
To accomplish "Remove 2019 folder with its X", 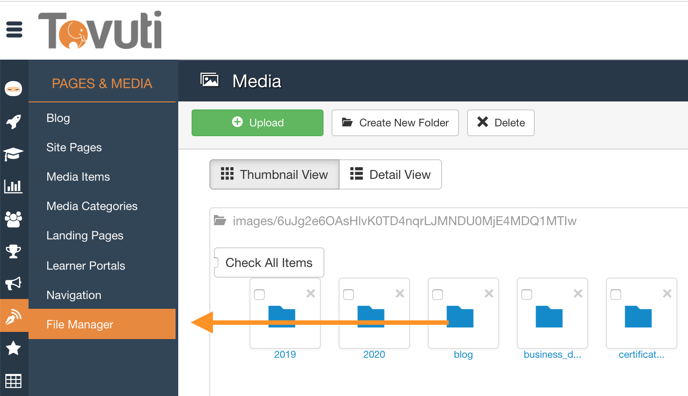I will 311,293.
